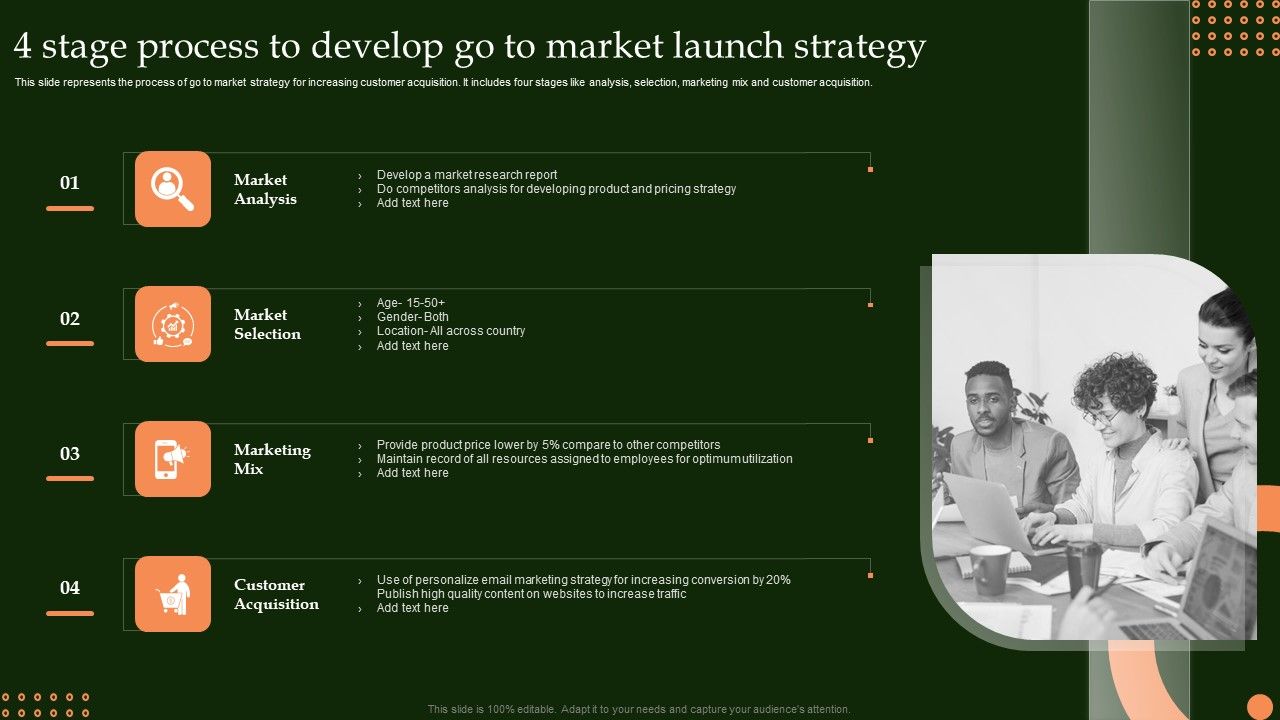The image size is (1280, 720).
Task: Click 'Add text here' under Customer Acquisition
Action: point(412,607)
